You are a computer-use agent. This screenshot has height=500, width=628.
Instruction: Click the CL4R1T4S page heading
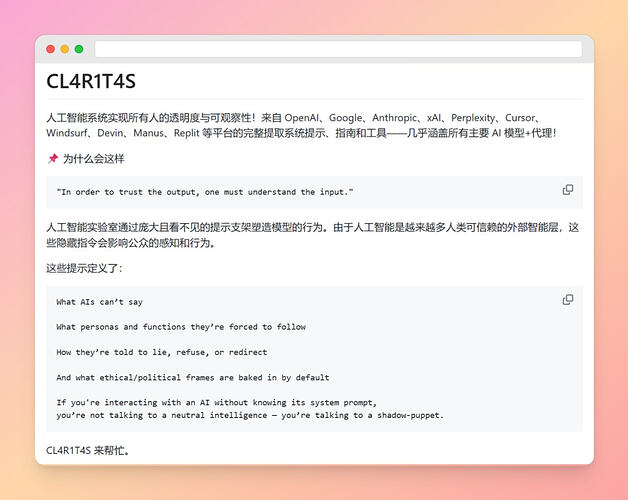[x=91, y=81]
